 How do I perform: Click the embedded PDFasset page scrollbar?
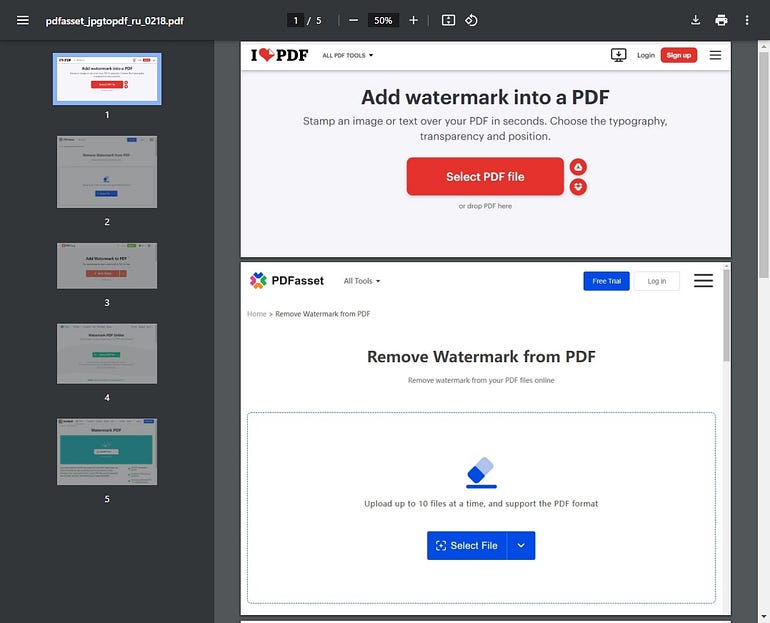pyautogui.click(x=726, y=317)
